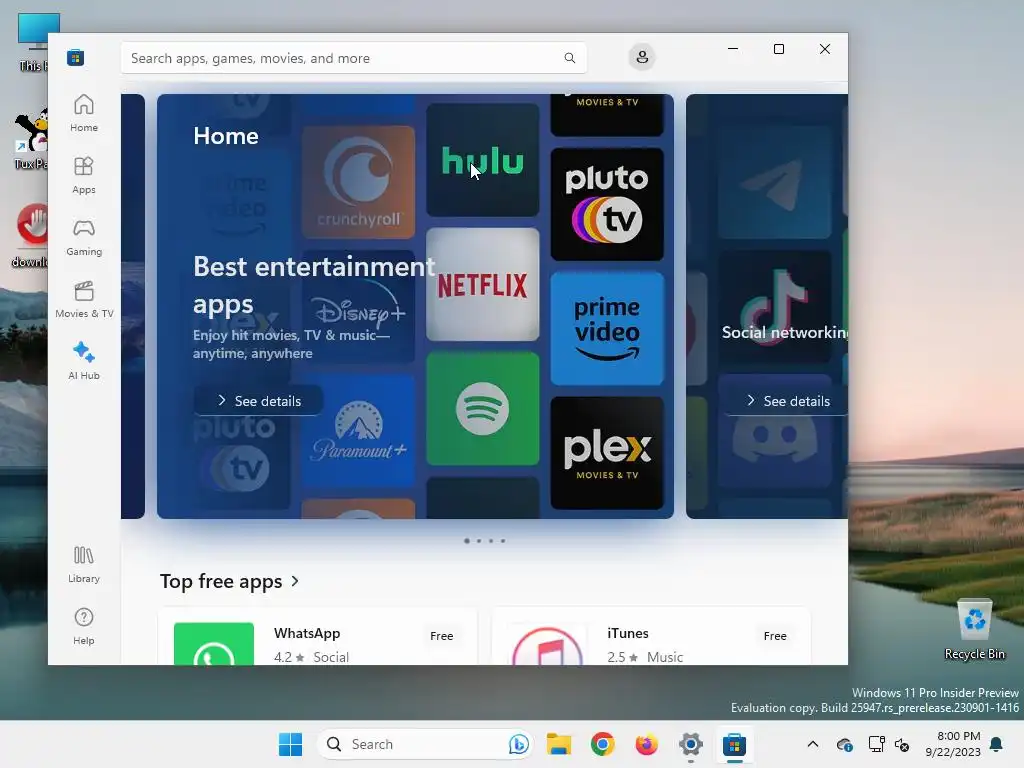The image size is (1024, 768).
Task: Open the WhatsApp listing title
Action: pos(307,633)
